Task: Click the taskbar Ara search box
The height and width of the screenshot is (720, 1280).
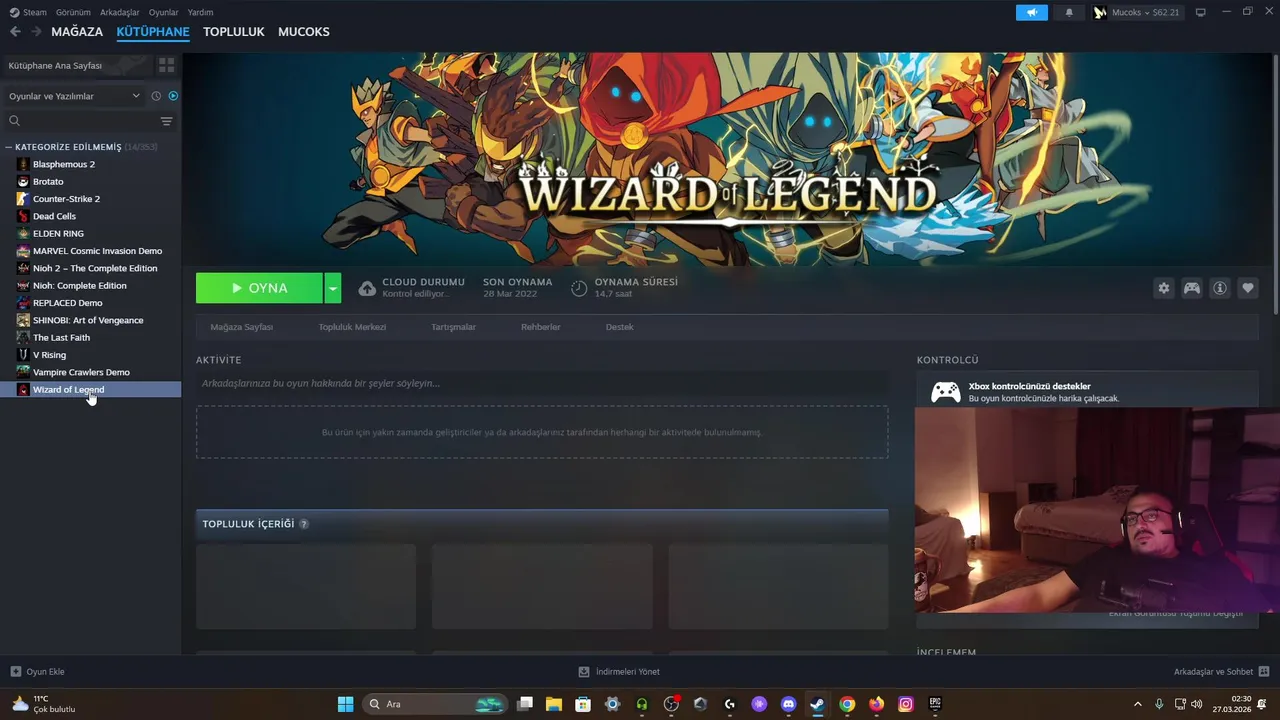Action: coord(434,704)
